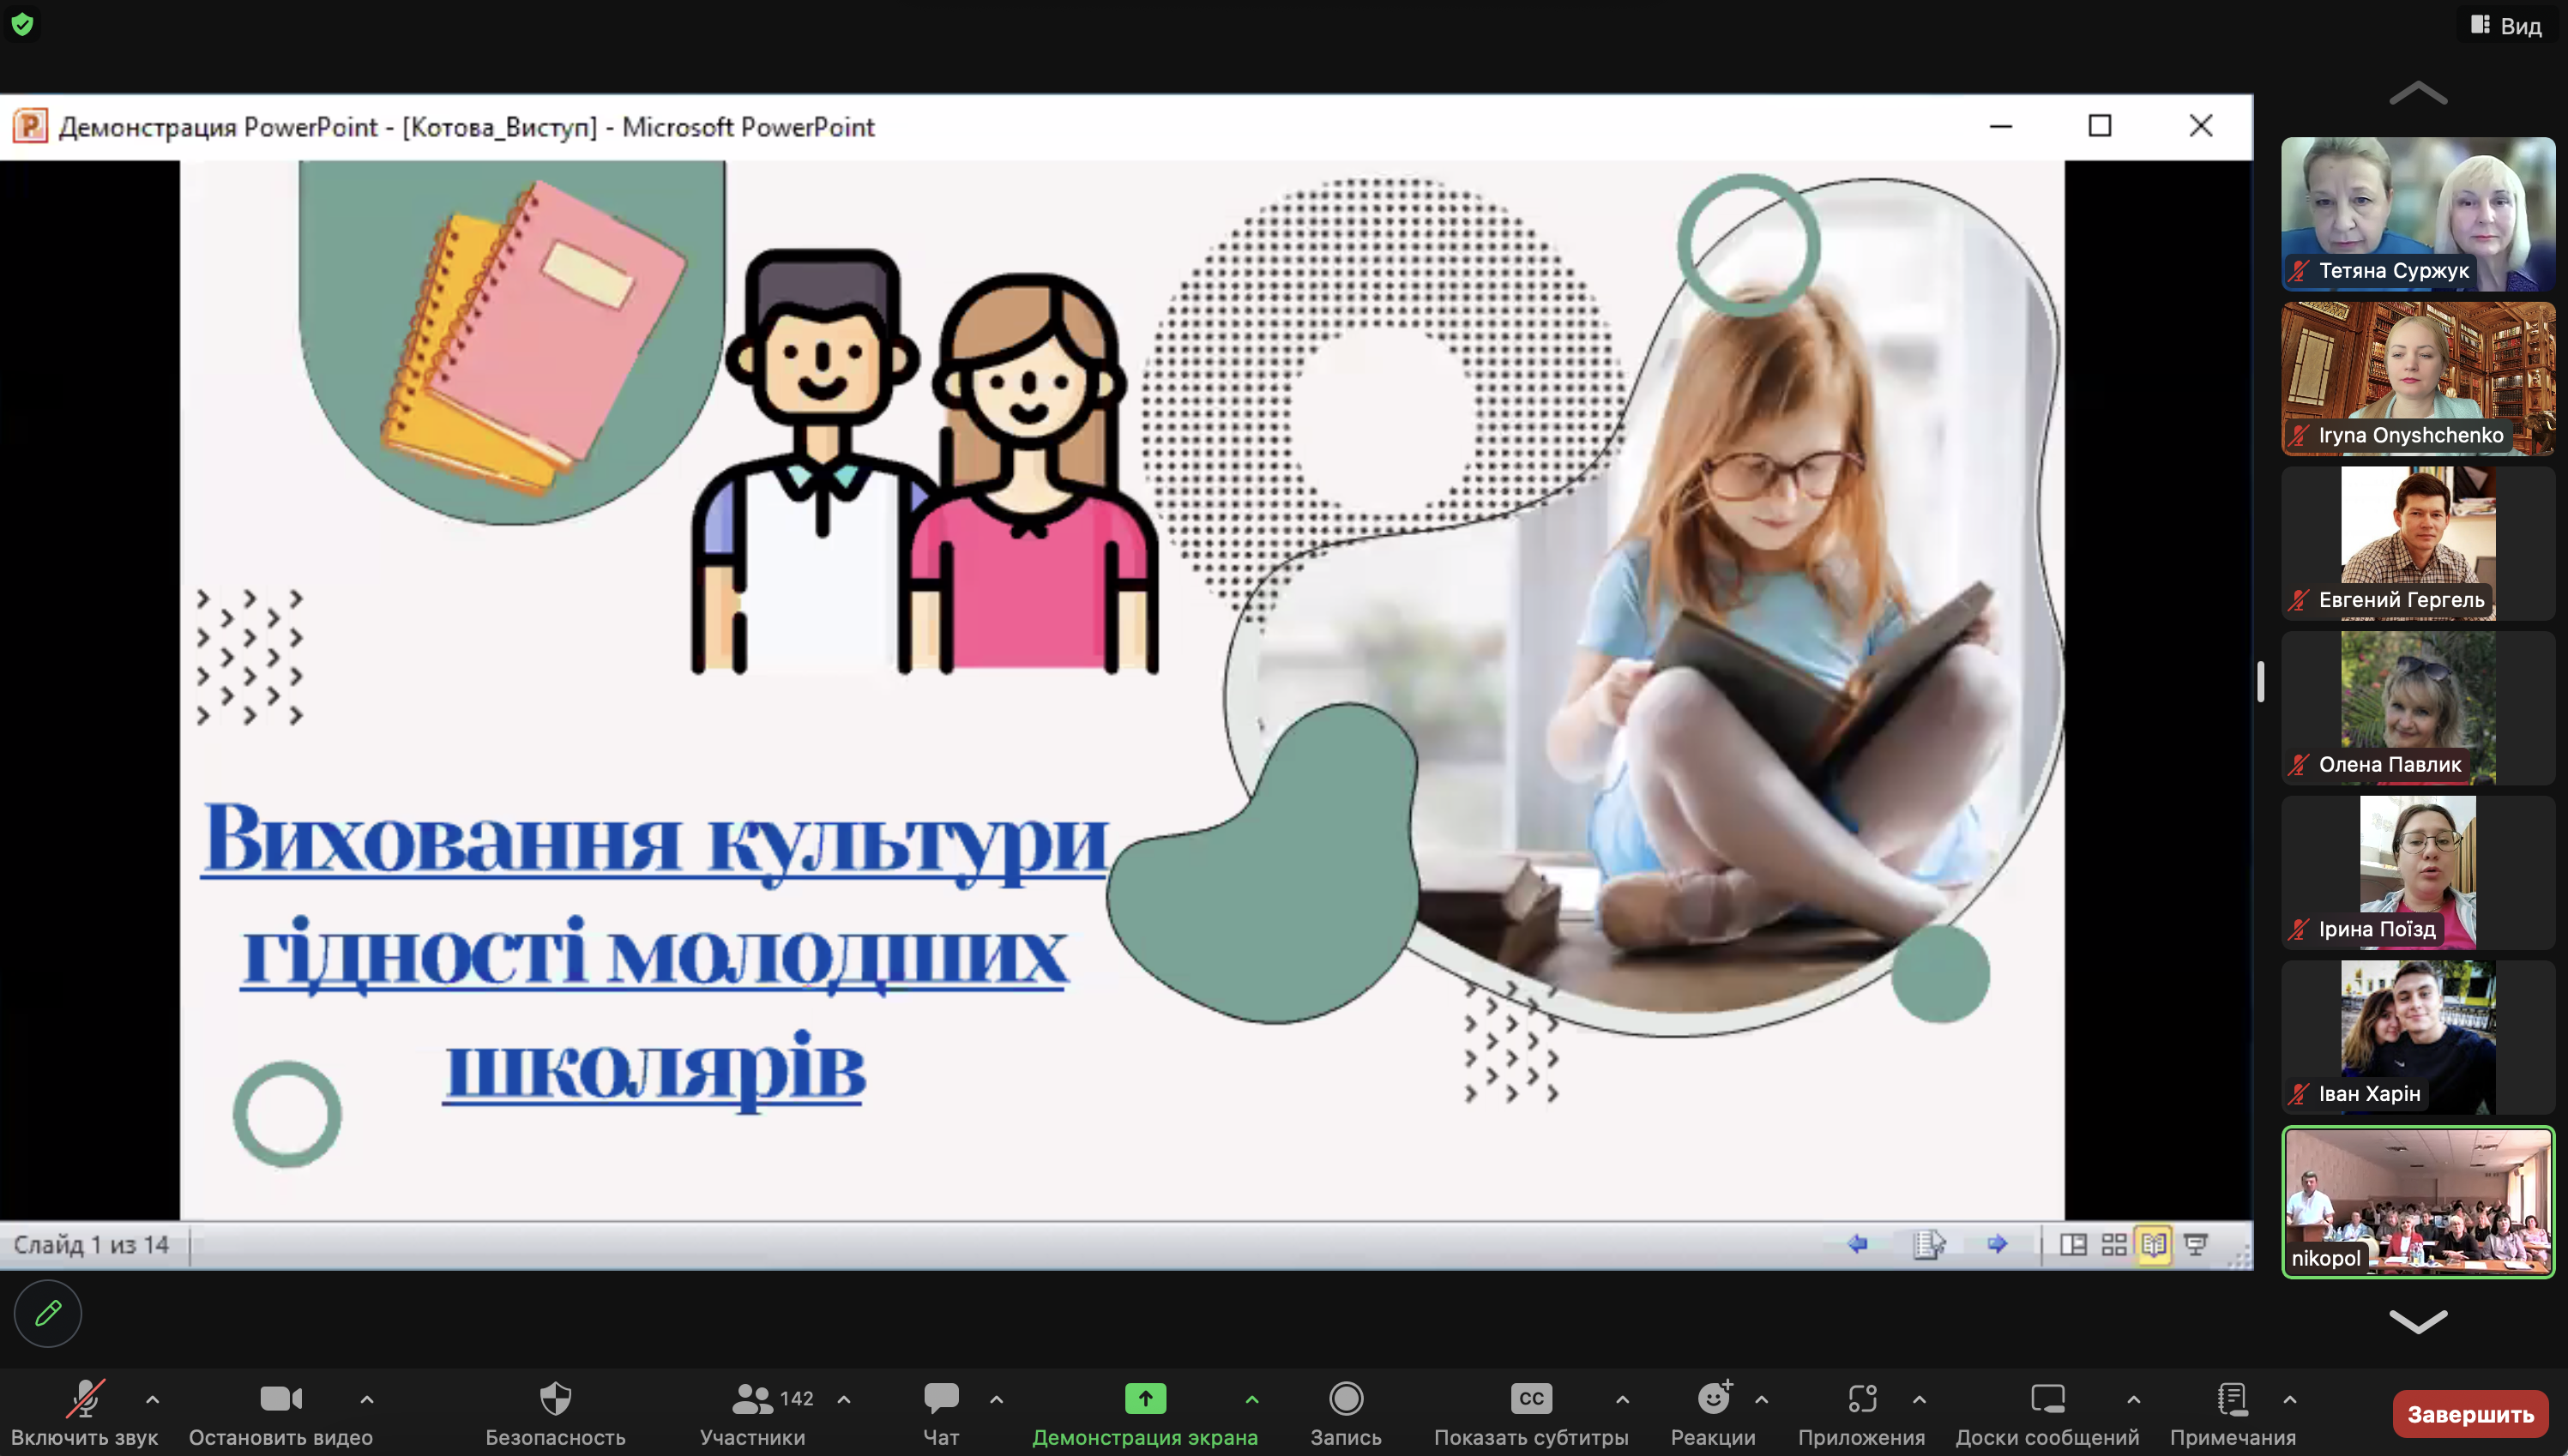Screen dimensions: 2568x1456
Task: End meeting with Завершить button
Action: click(2470, 1414)
